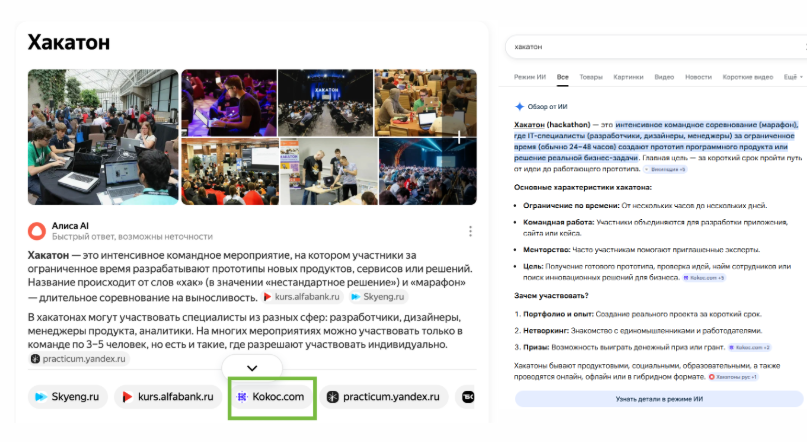Open the Skyeng.ru source chip at bottom
Image resolution: width=807 pixels, height=442 pixels.
pos(67,397)
